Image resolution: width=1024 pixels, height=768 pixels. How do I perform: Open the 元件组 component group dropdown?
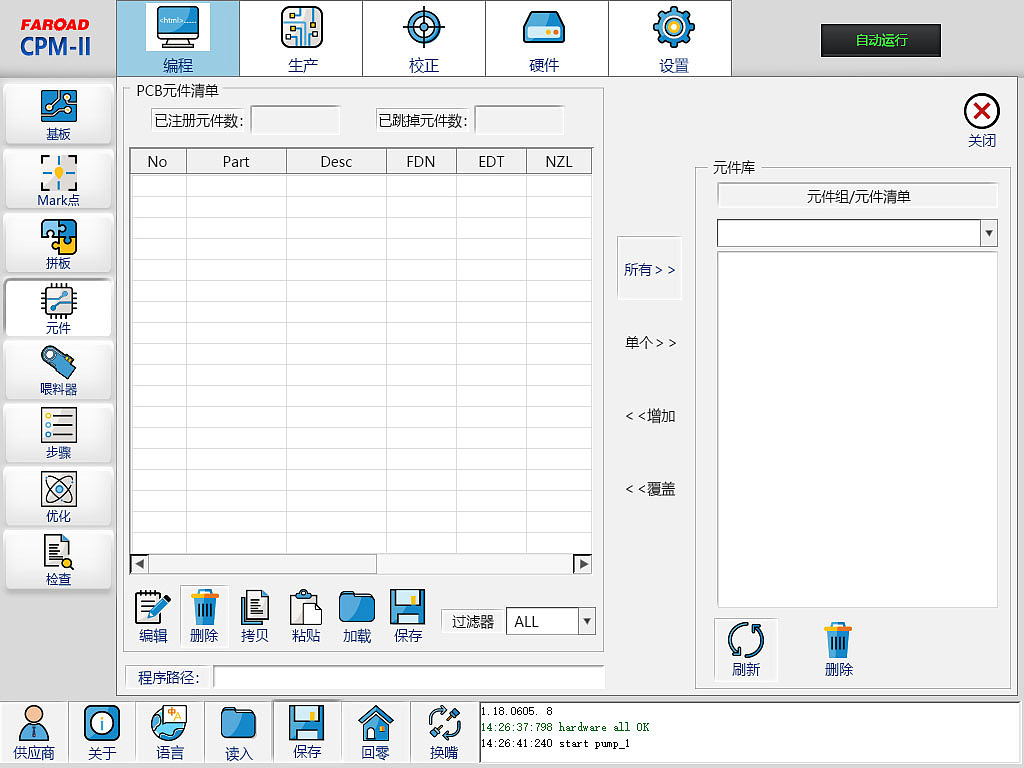click(856, 233)
